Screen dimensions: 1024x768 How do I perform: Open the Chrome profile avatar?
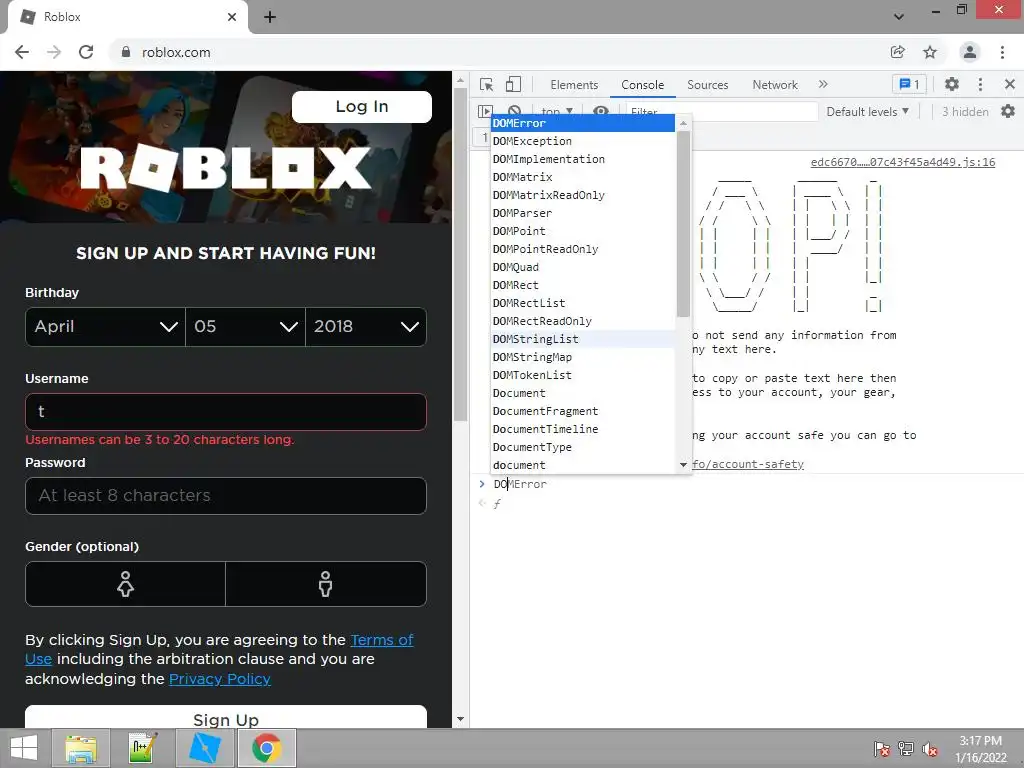click(970, 52)
